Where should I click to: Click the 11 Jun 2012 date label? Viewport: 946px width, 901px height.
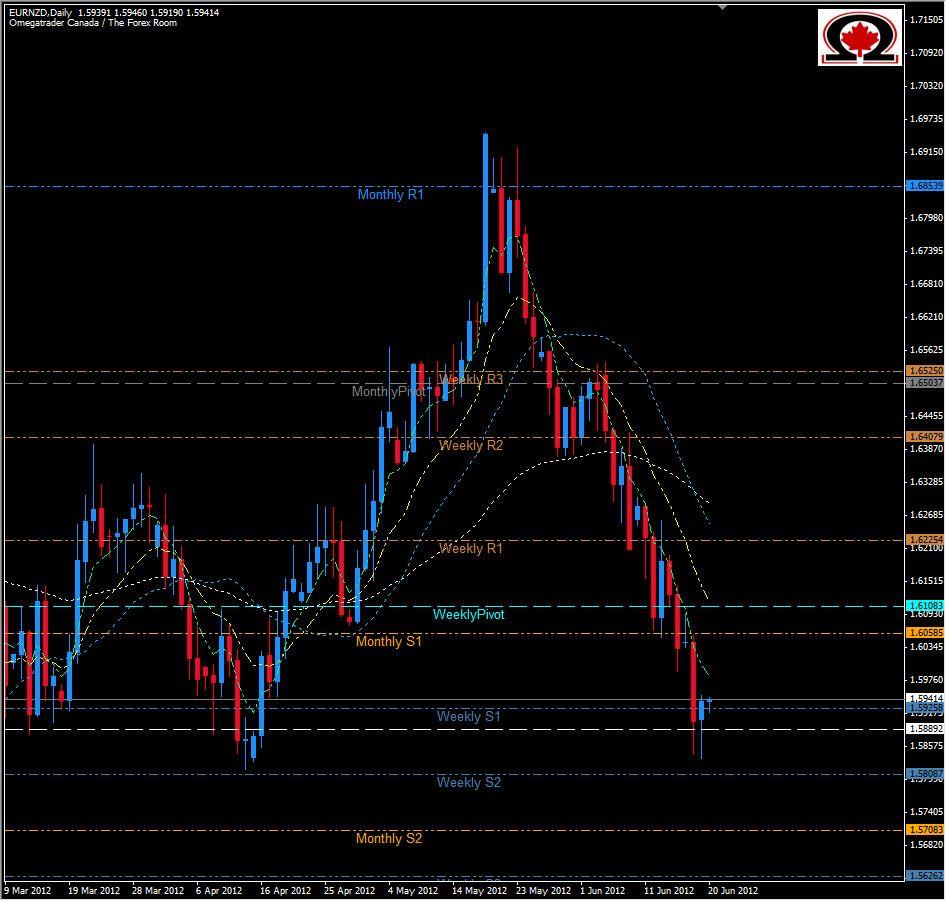669,891
